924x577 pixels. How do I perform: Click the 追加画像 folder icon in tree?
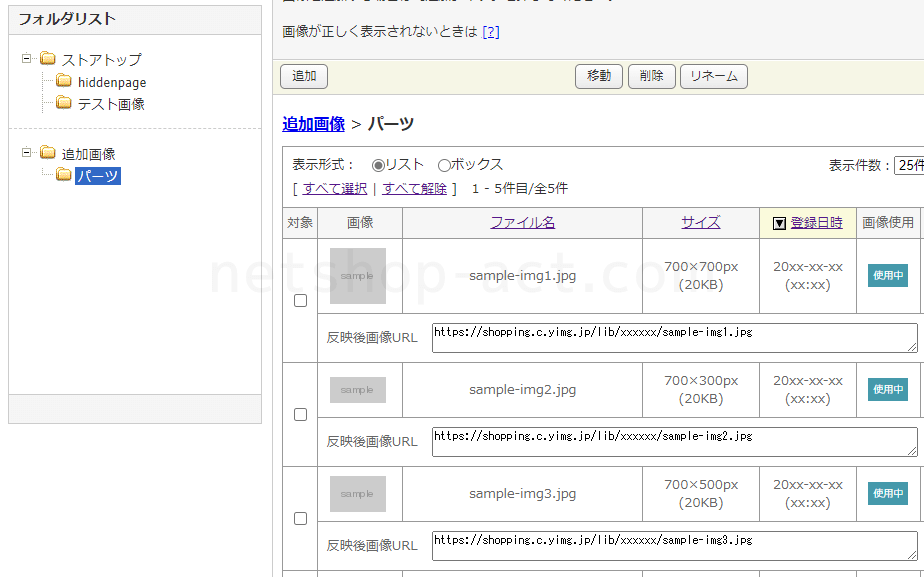click(47, 153)
